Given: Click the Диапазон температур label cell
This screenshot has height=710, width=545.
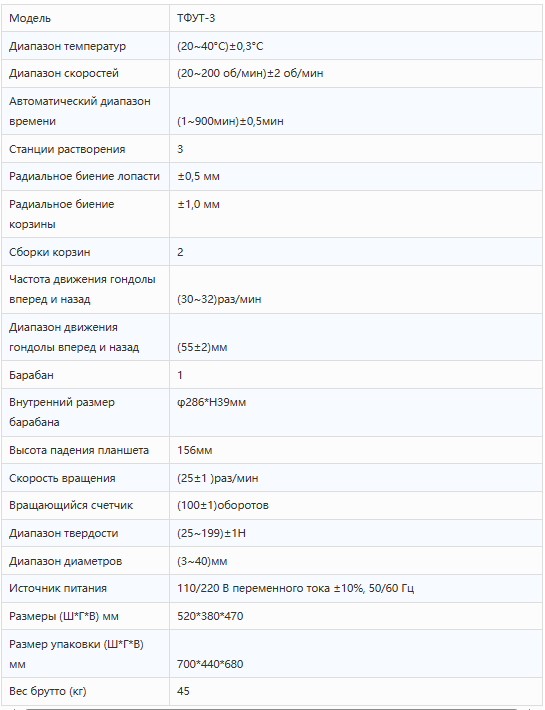Looking at the screenshot, I should [85, 46].
